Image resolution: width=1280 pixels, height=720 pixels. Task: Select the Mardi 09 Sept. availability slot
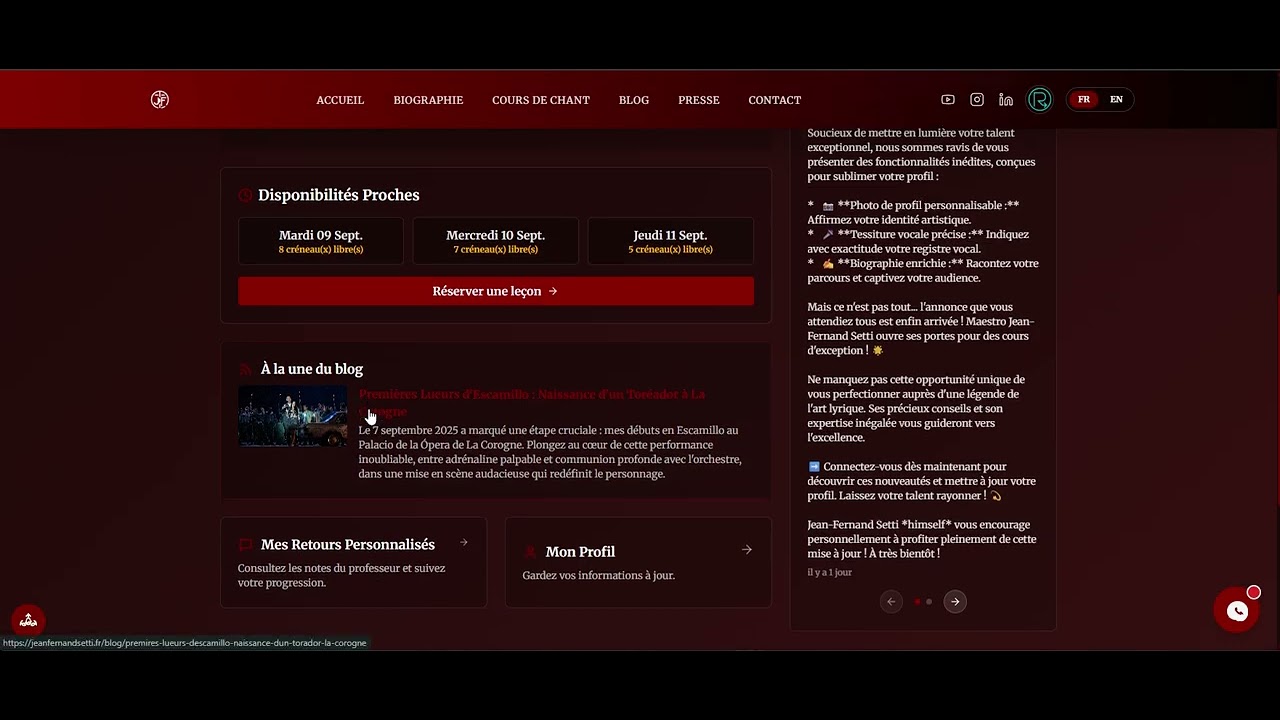click(321, 241)
